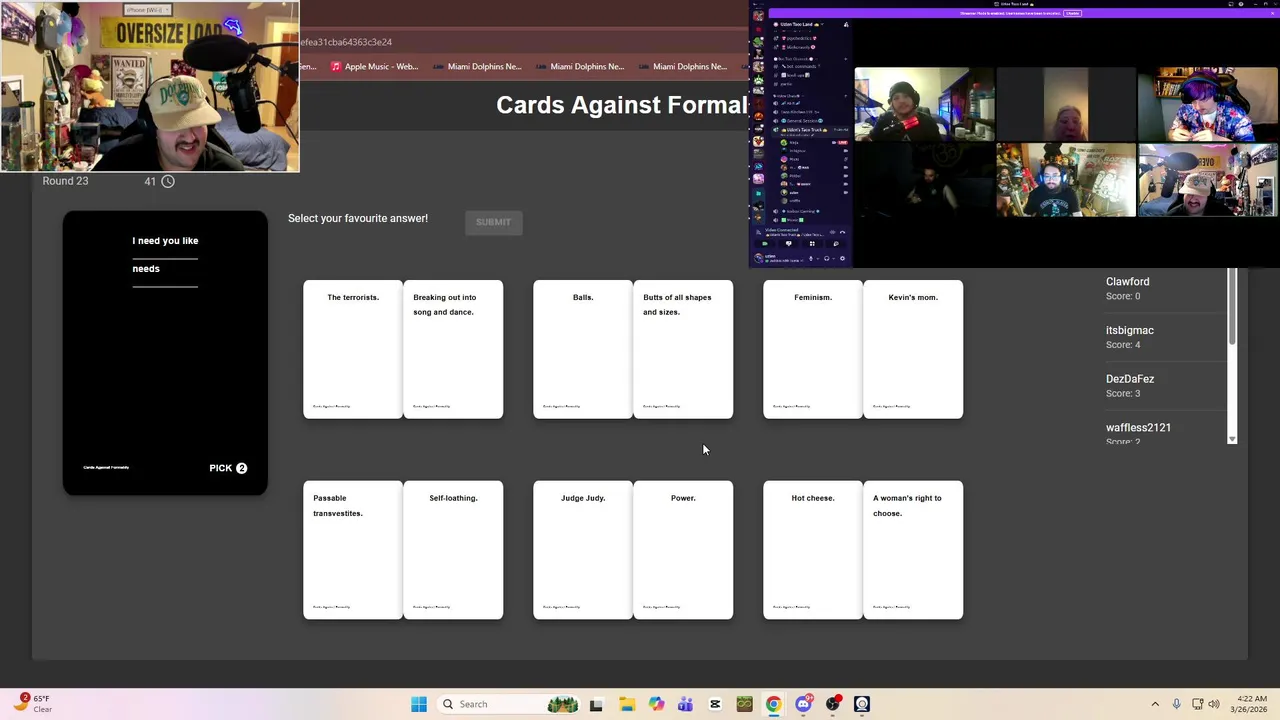1280x720 pixels.
Task: Click player name Clawford in scoreboard
Action: [x=1127, y=282]
